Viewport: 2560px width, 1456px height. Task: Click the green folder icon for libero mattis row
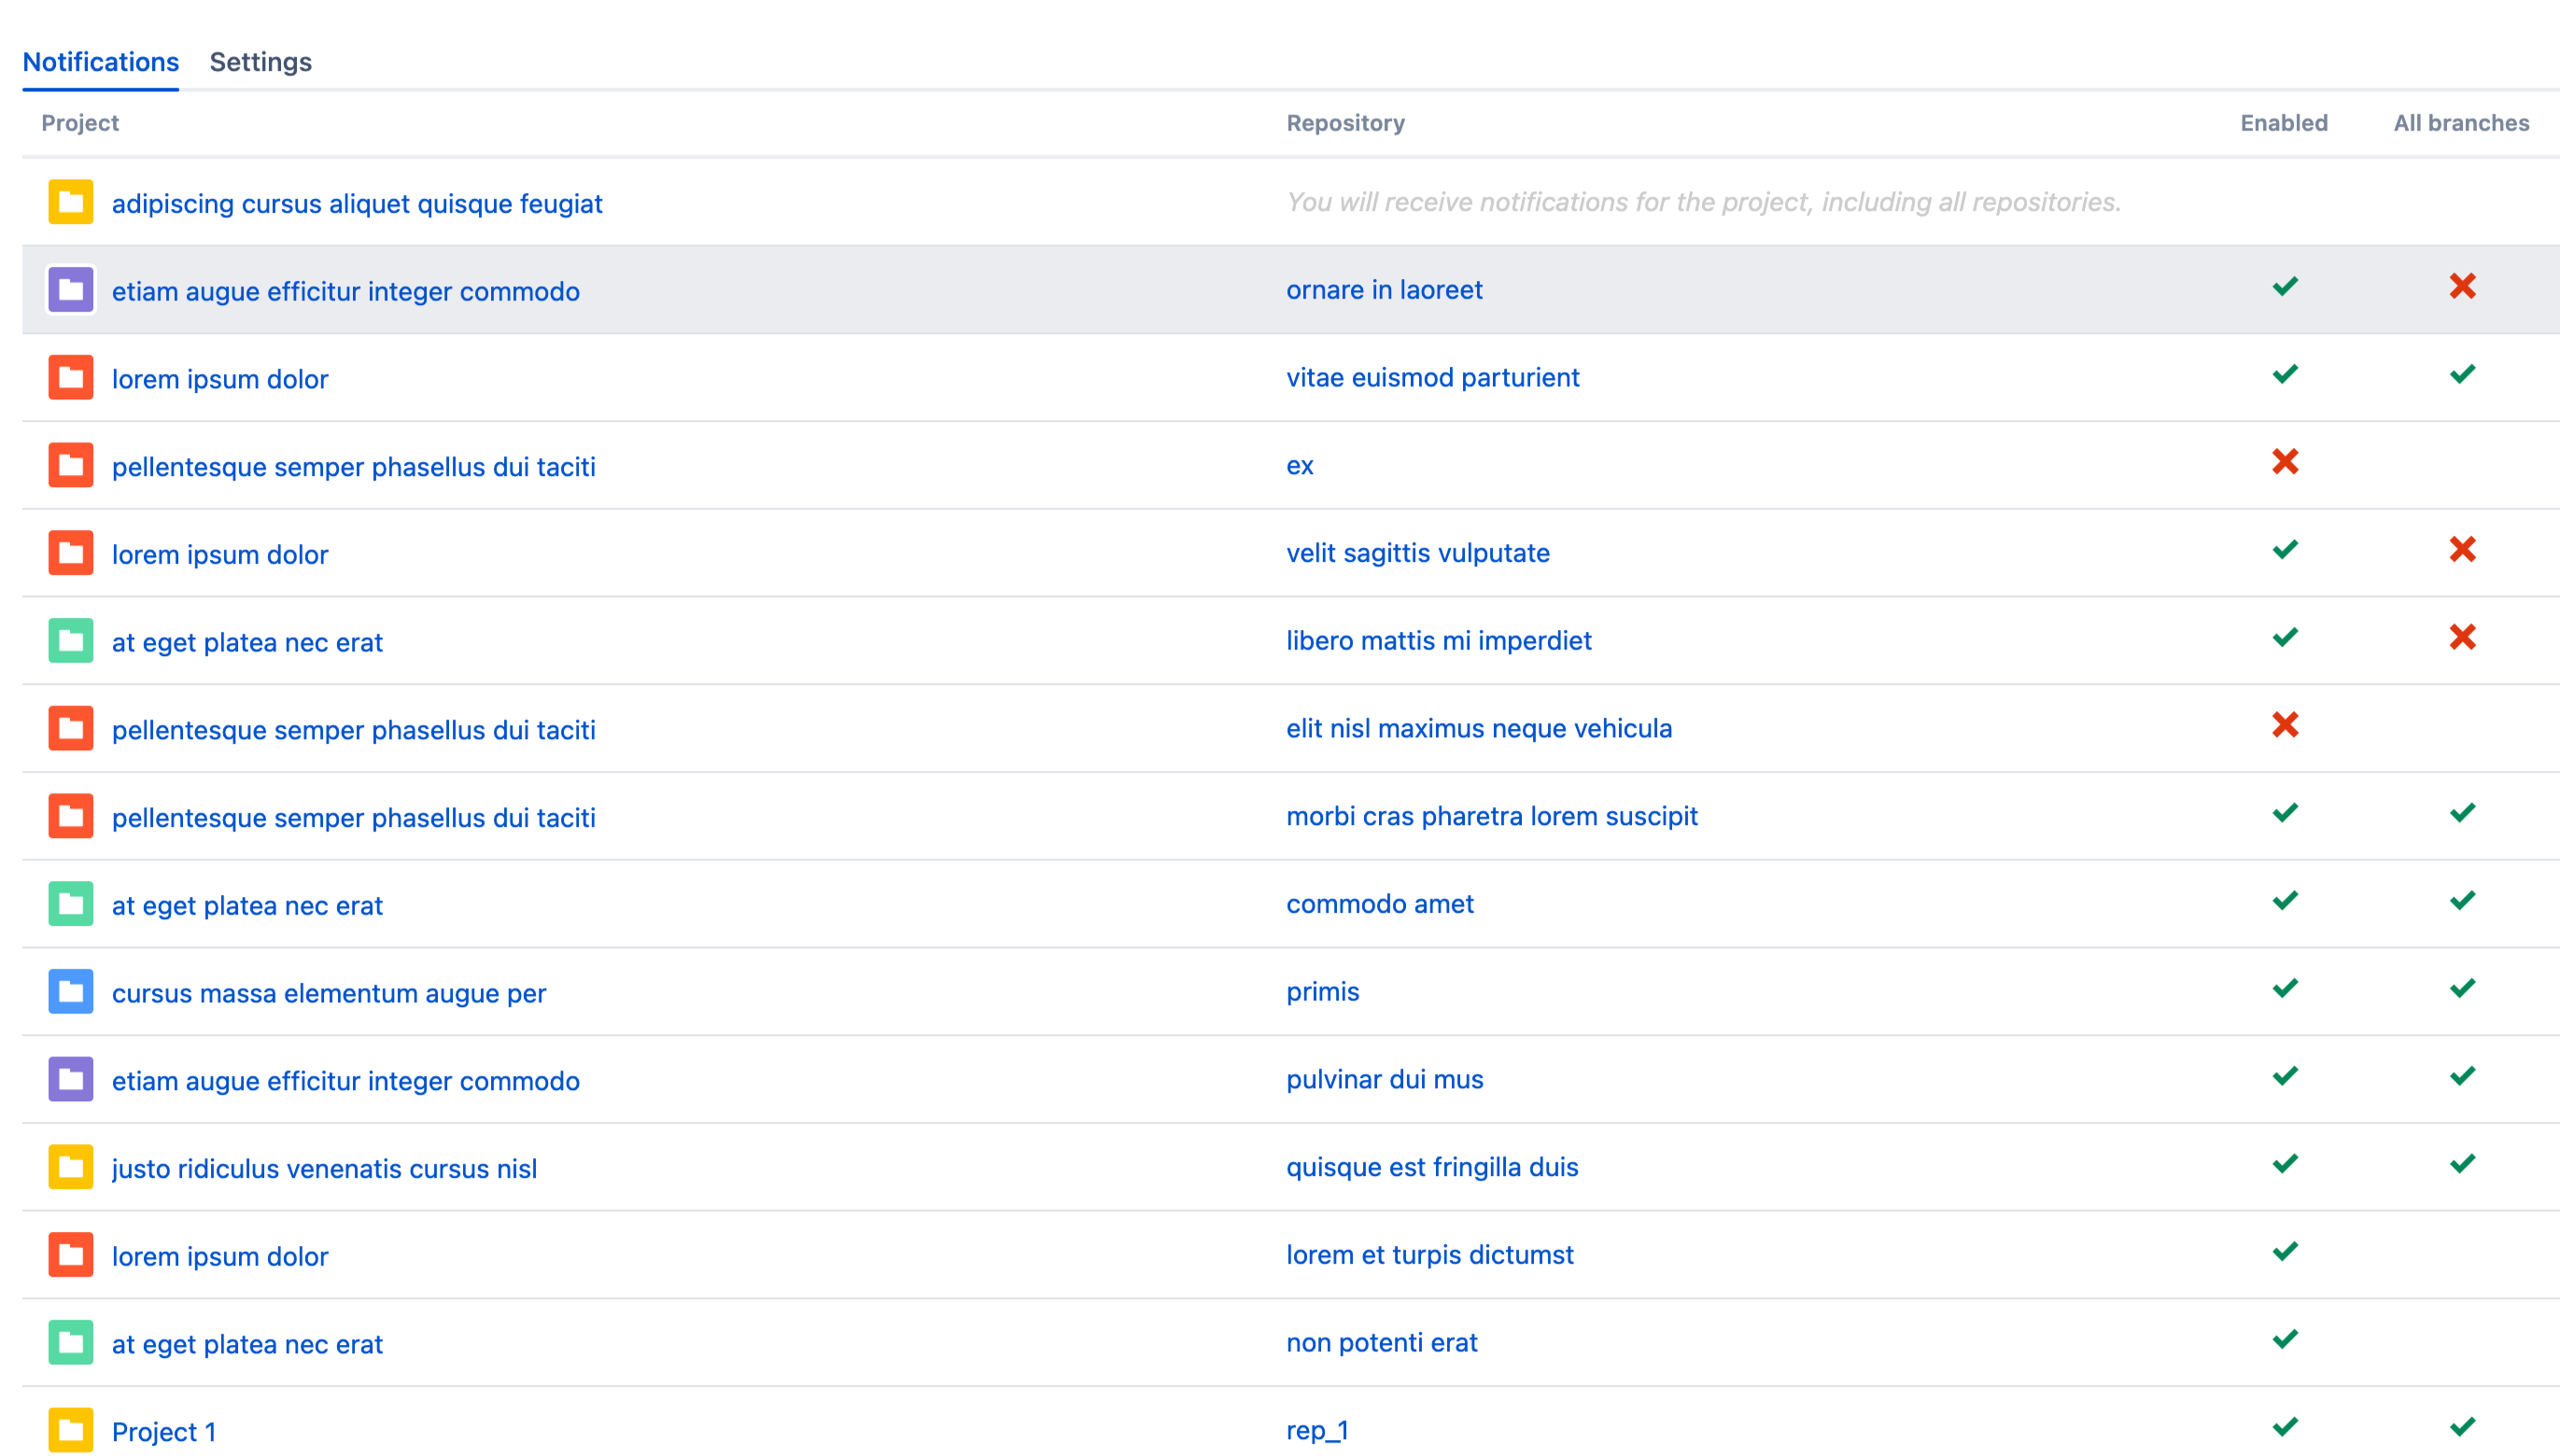(x=70, y=641)
